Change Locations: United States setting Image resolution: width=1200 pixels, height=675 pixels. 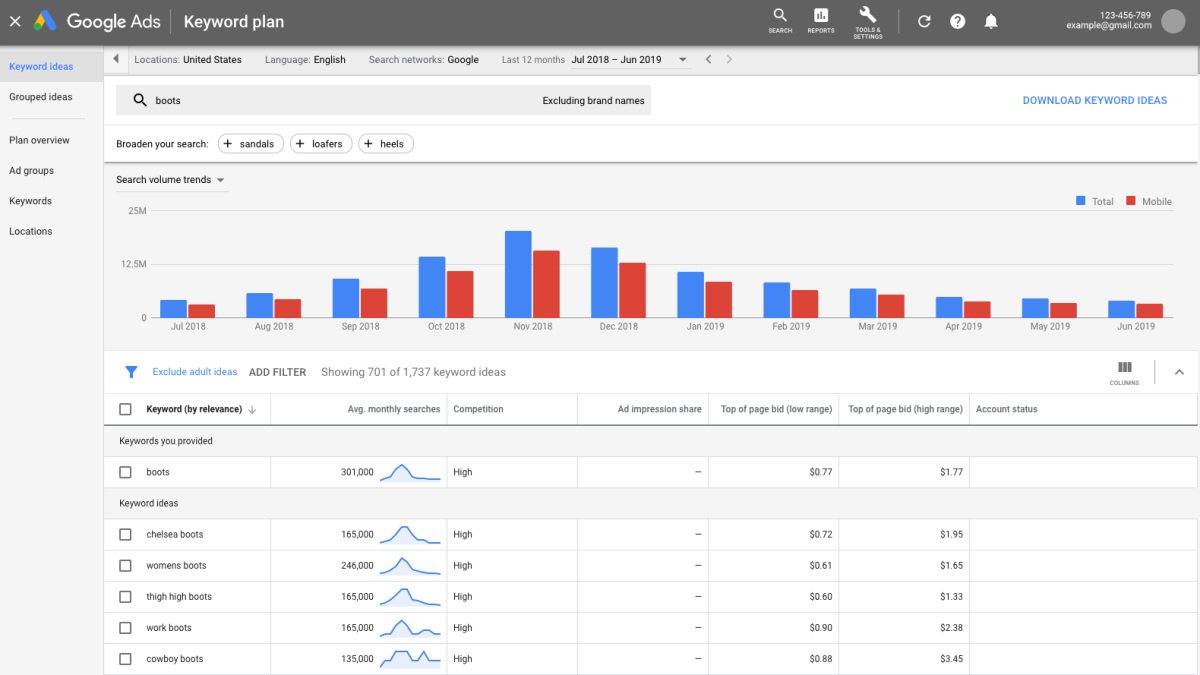188,60
